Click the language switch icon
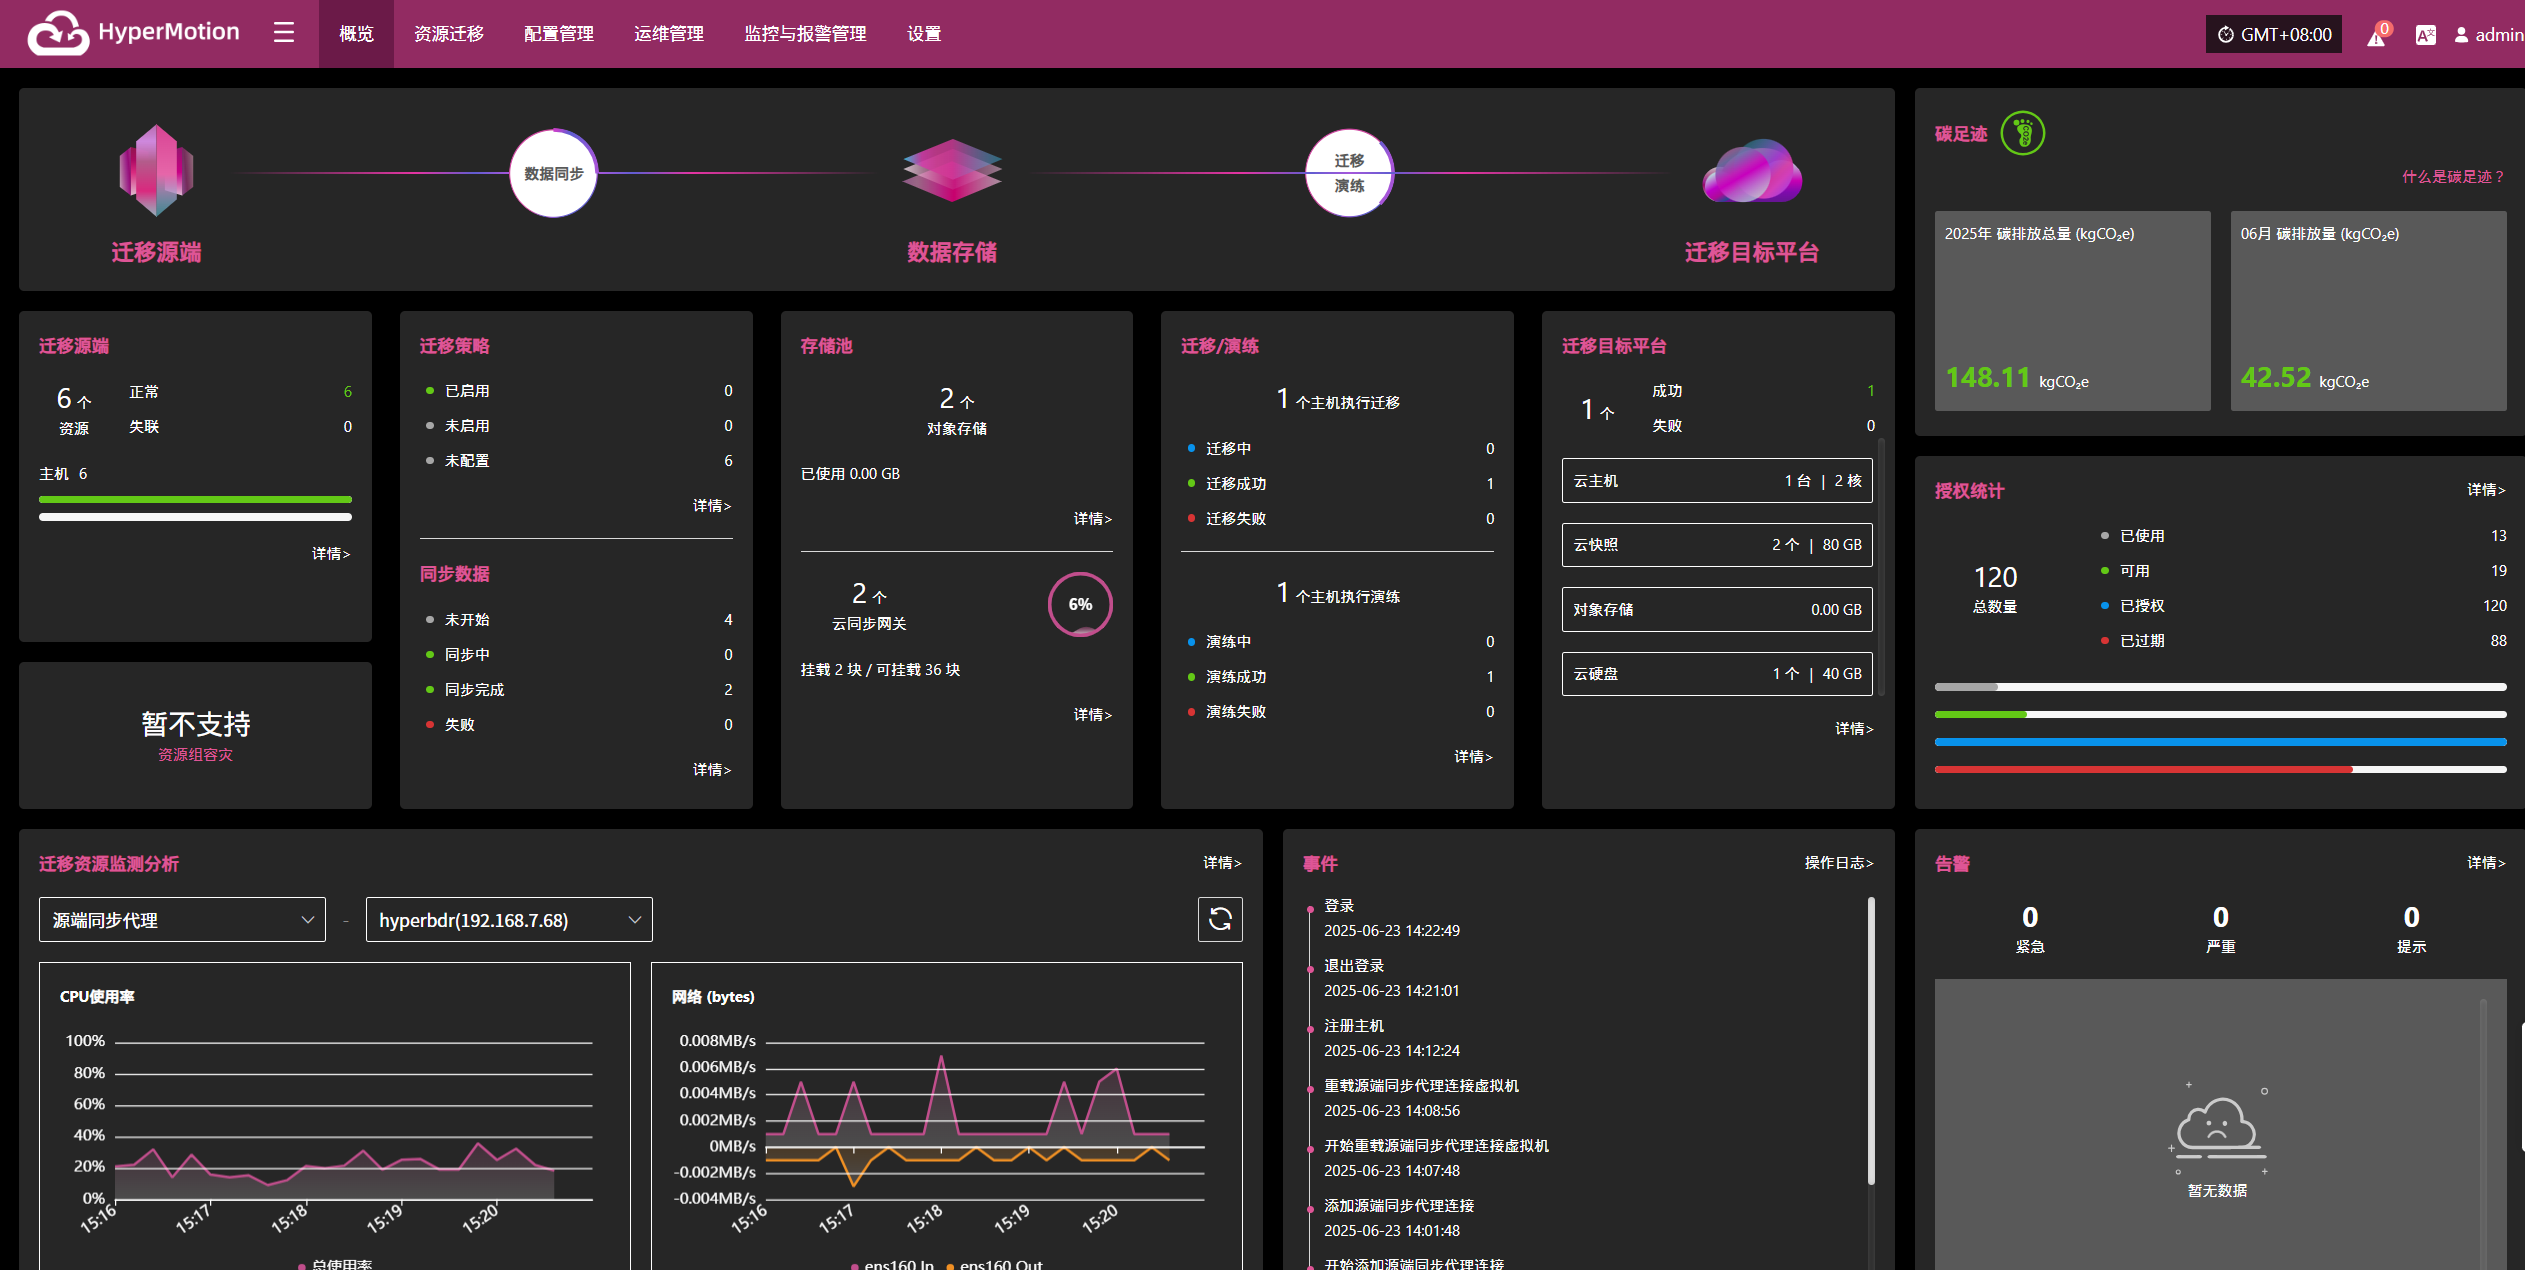 [x=2425, y=35]
